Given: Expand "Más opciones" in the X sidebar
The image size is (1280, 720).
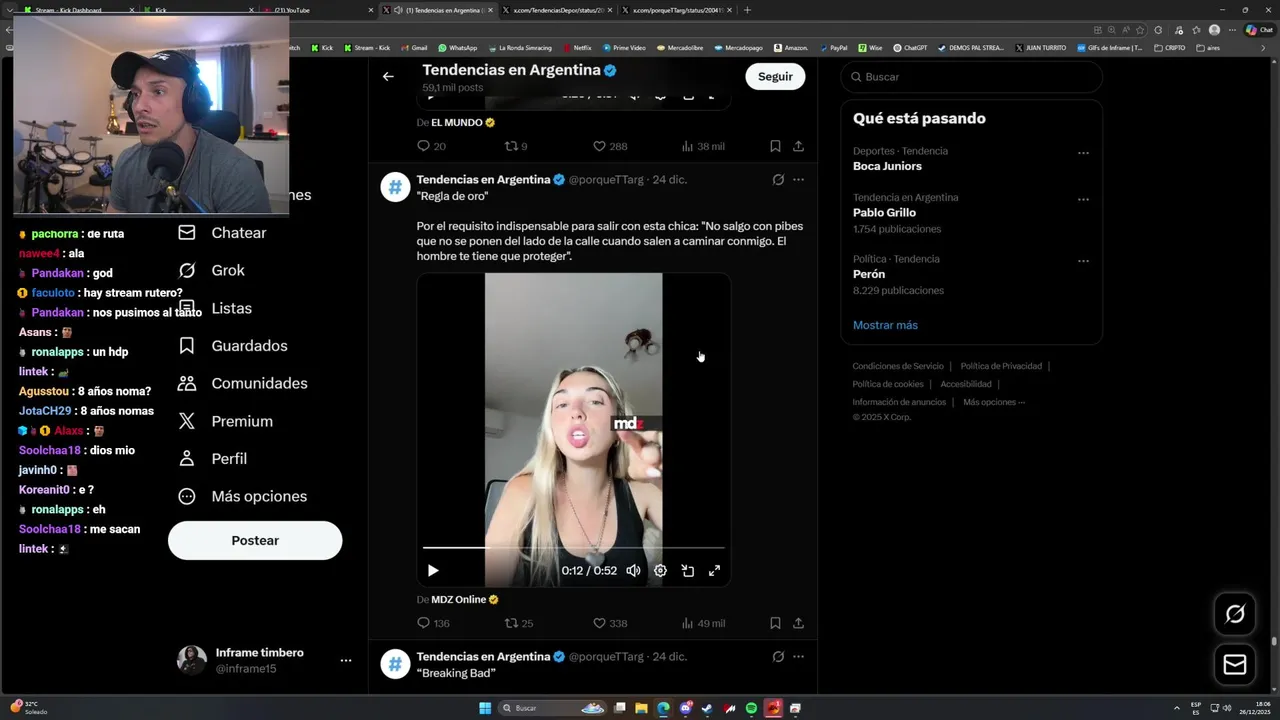Looking at the screenshot, I should click(x=242, y=497).
